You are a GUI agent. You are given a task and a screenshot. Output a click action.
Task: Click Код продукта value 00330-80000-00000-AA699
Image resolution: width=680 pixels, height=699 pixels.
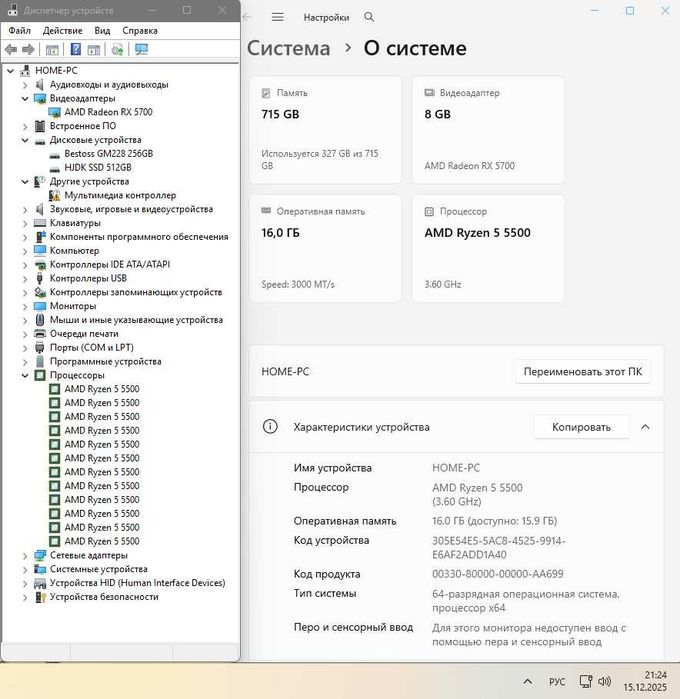pyautogui.click(x=498, y=574)
